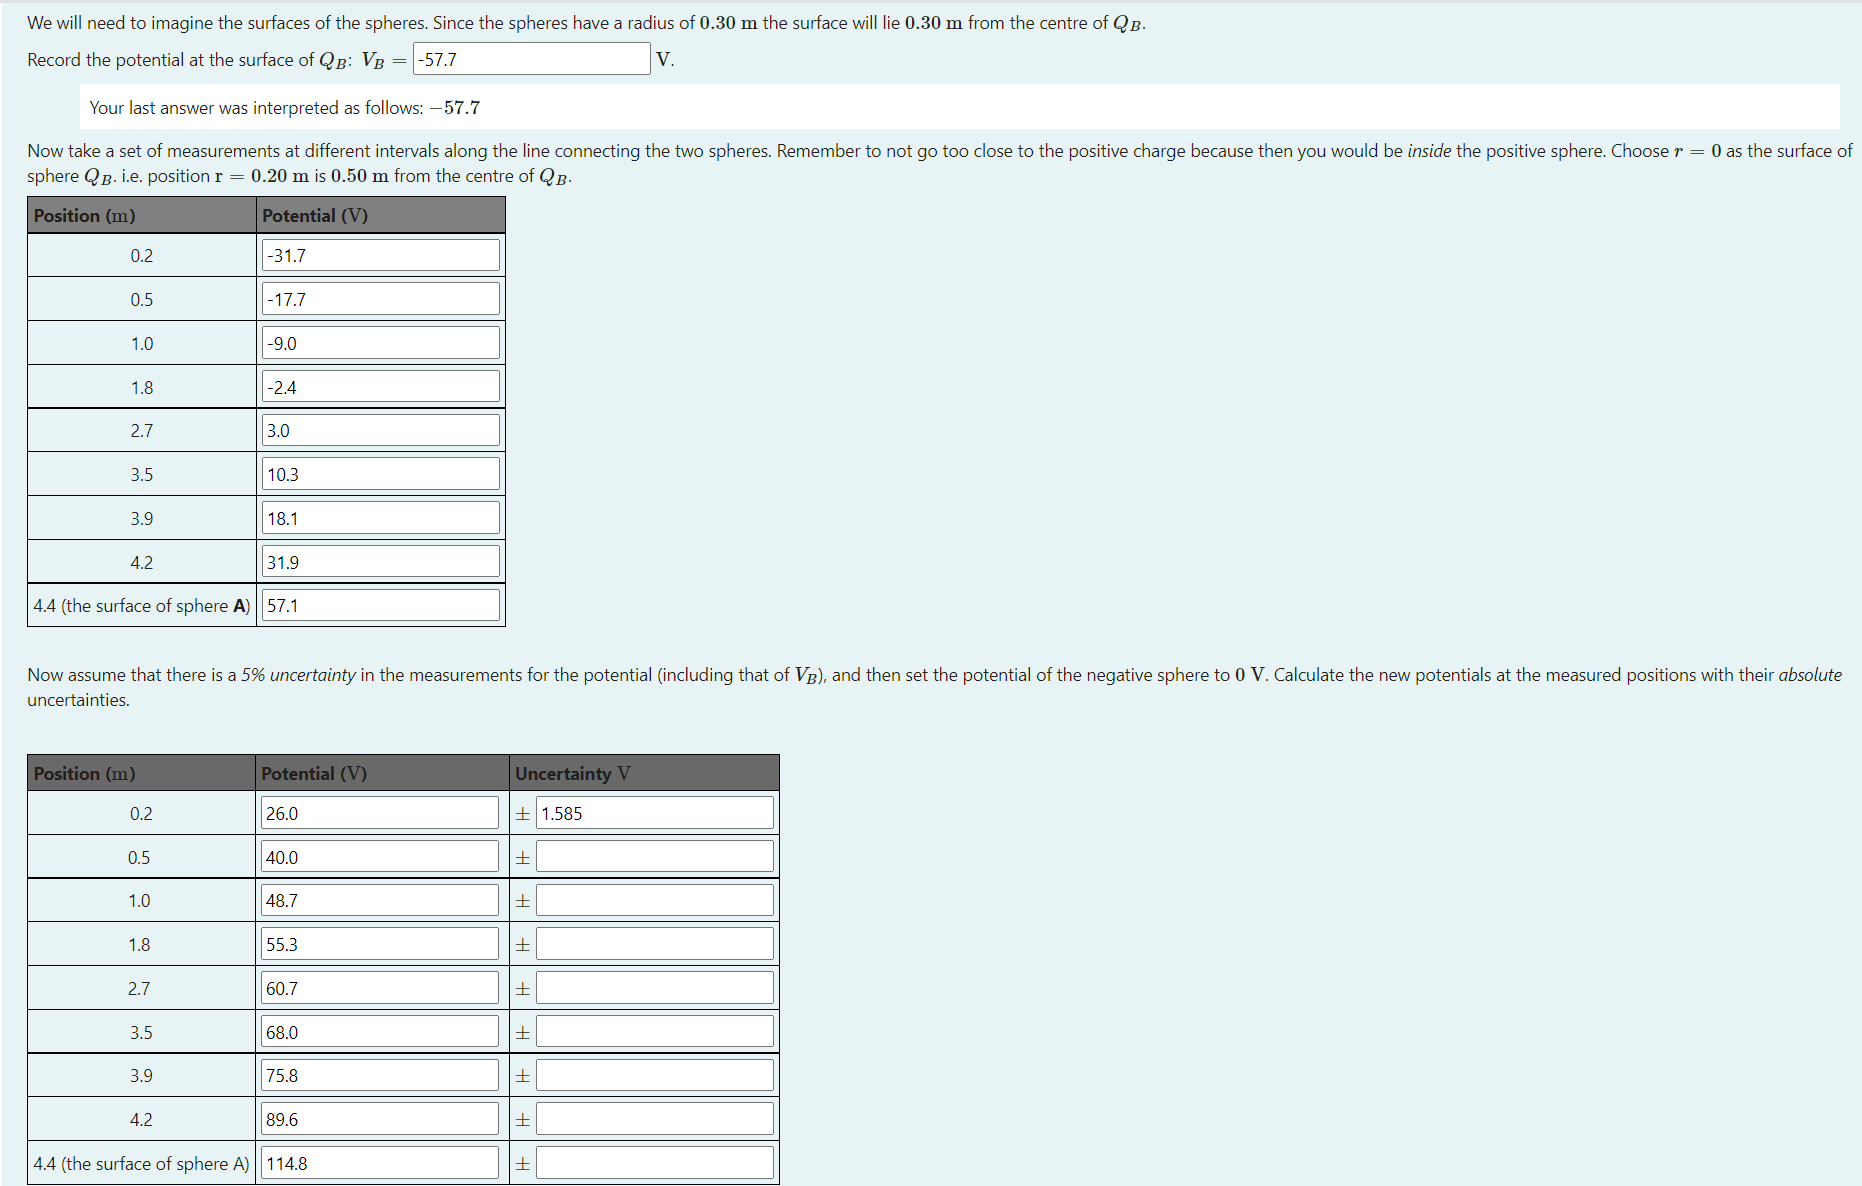Click the VB potential input showing -57.7
Image resolution: width=1862 pixels, height=1186 pixels.
[x=532, y=59]
